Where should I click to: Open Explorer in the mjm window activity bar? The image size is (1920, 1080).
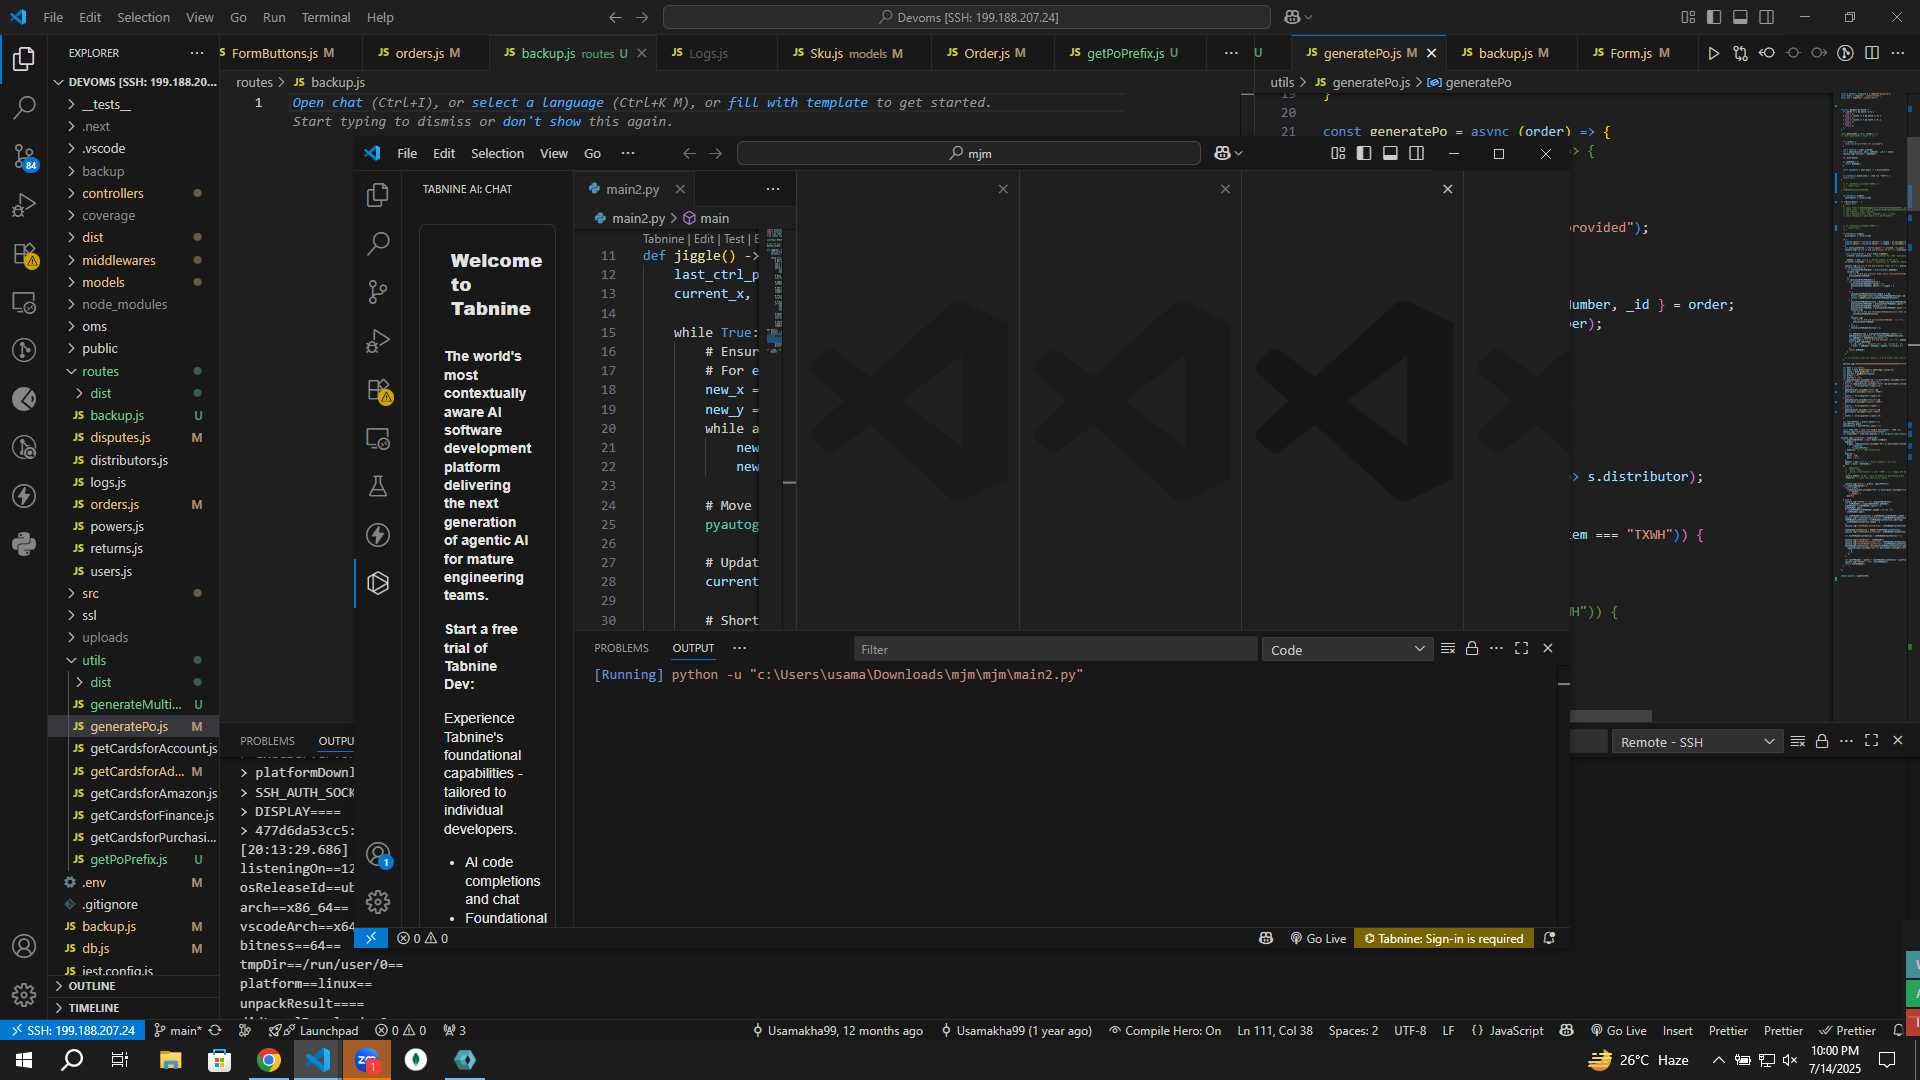[378, 195]
